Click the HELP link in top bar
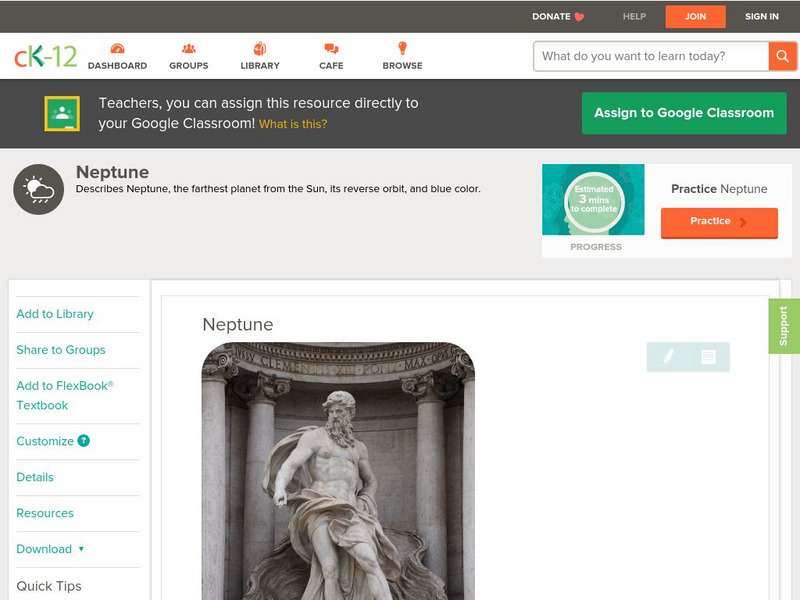Screen dimensions: 800x600 634,17
